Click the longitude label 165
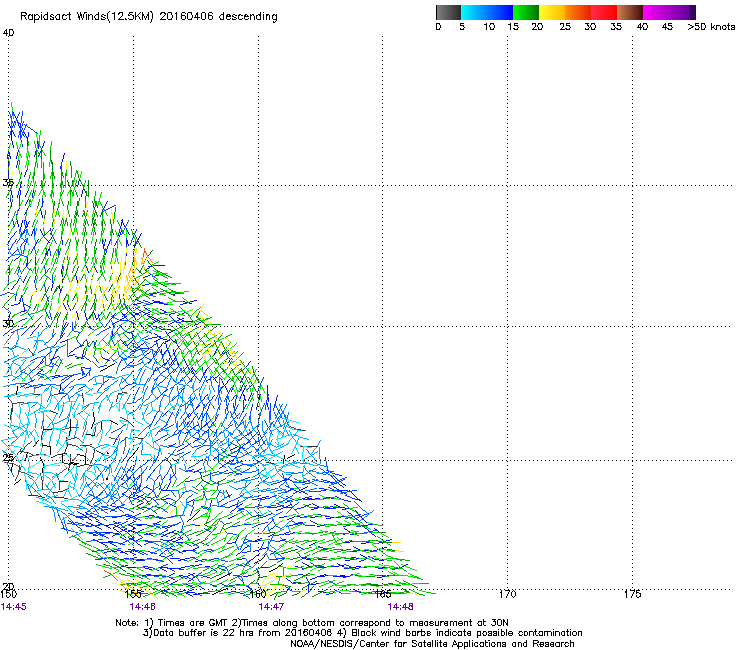Screen dimensions: 740x650 tap(383, 594)
